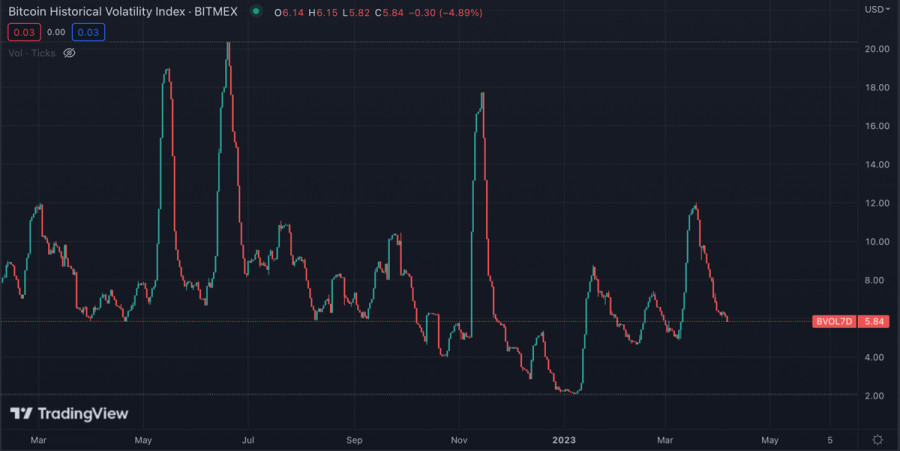Click the Mar label at the time axis start
900x451 pixels.
pos(38,440)
